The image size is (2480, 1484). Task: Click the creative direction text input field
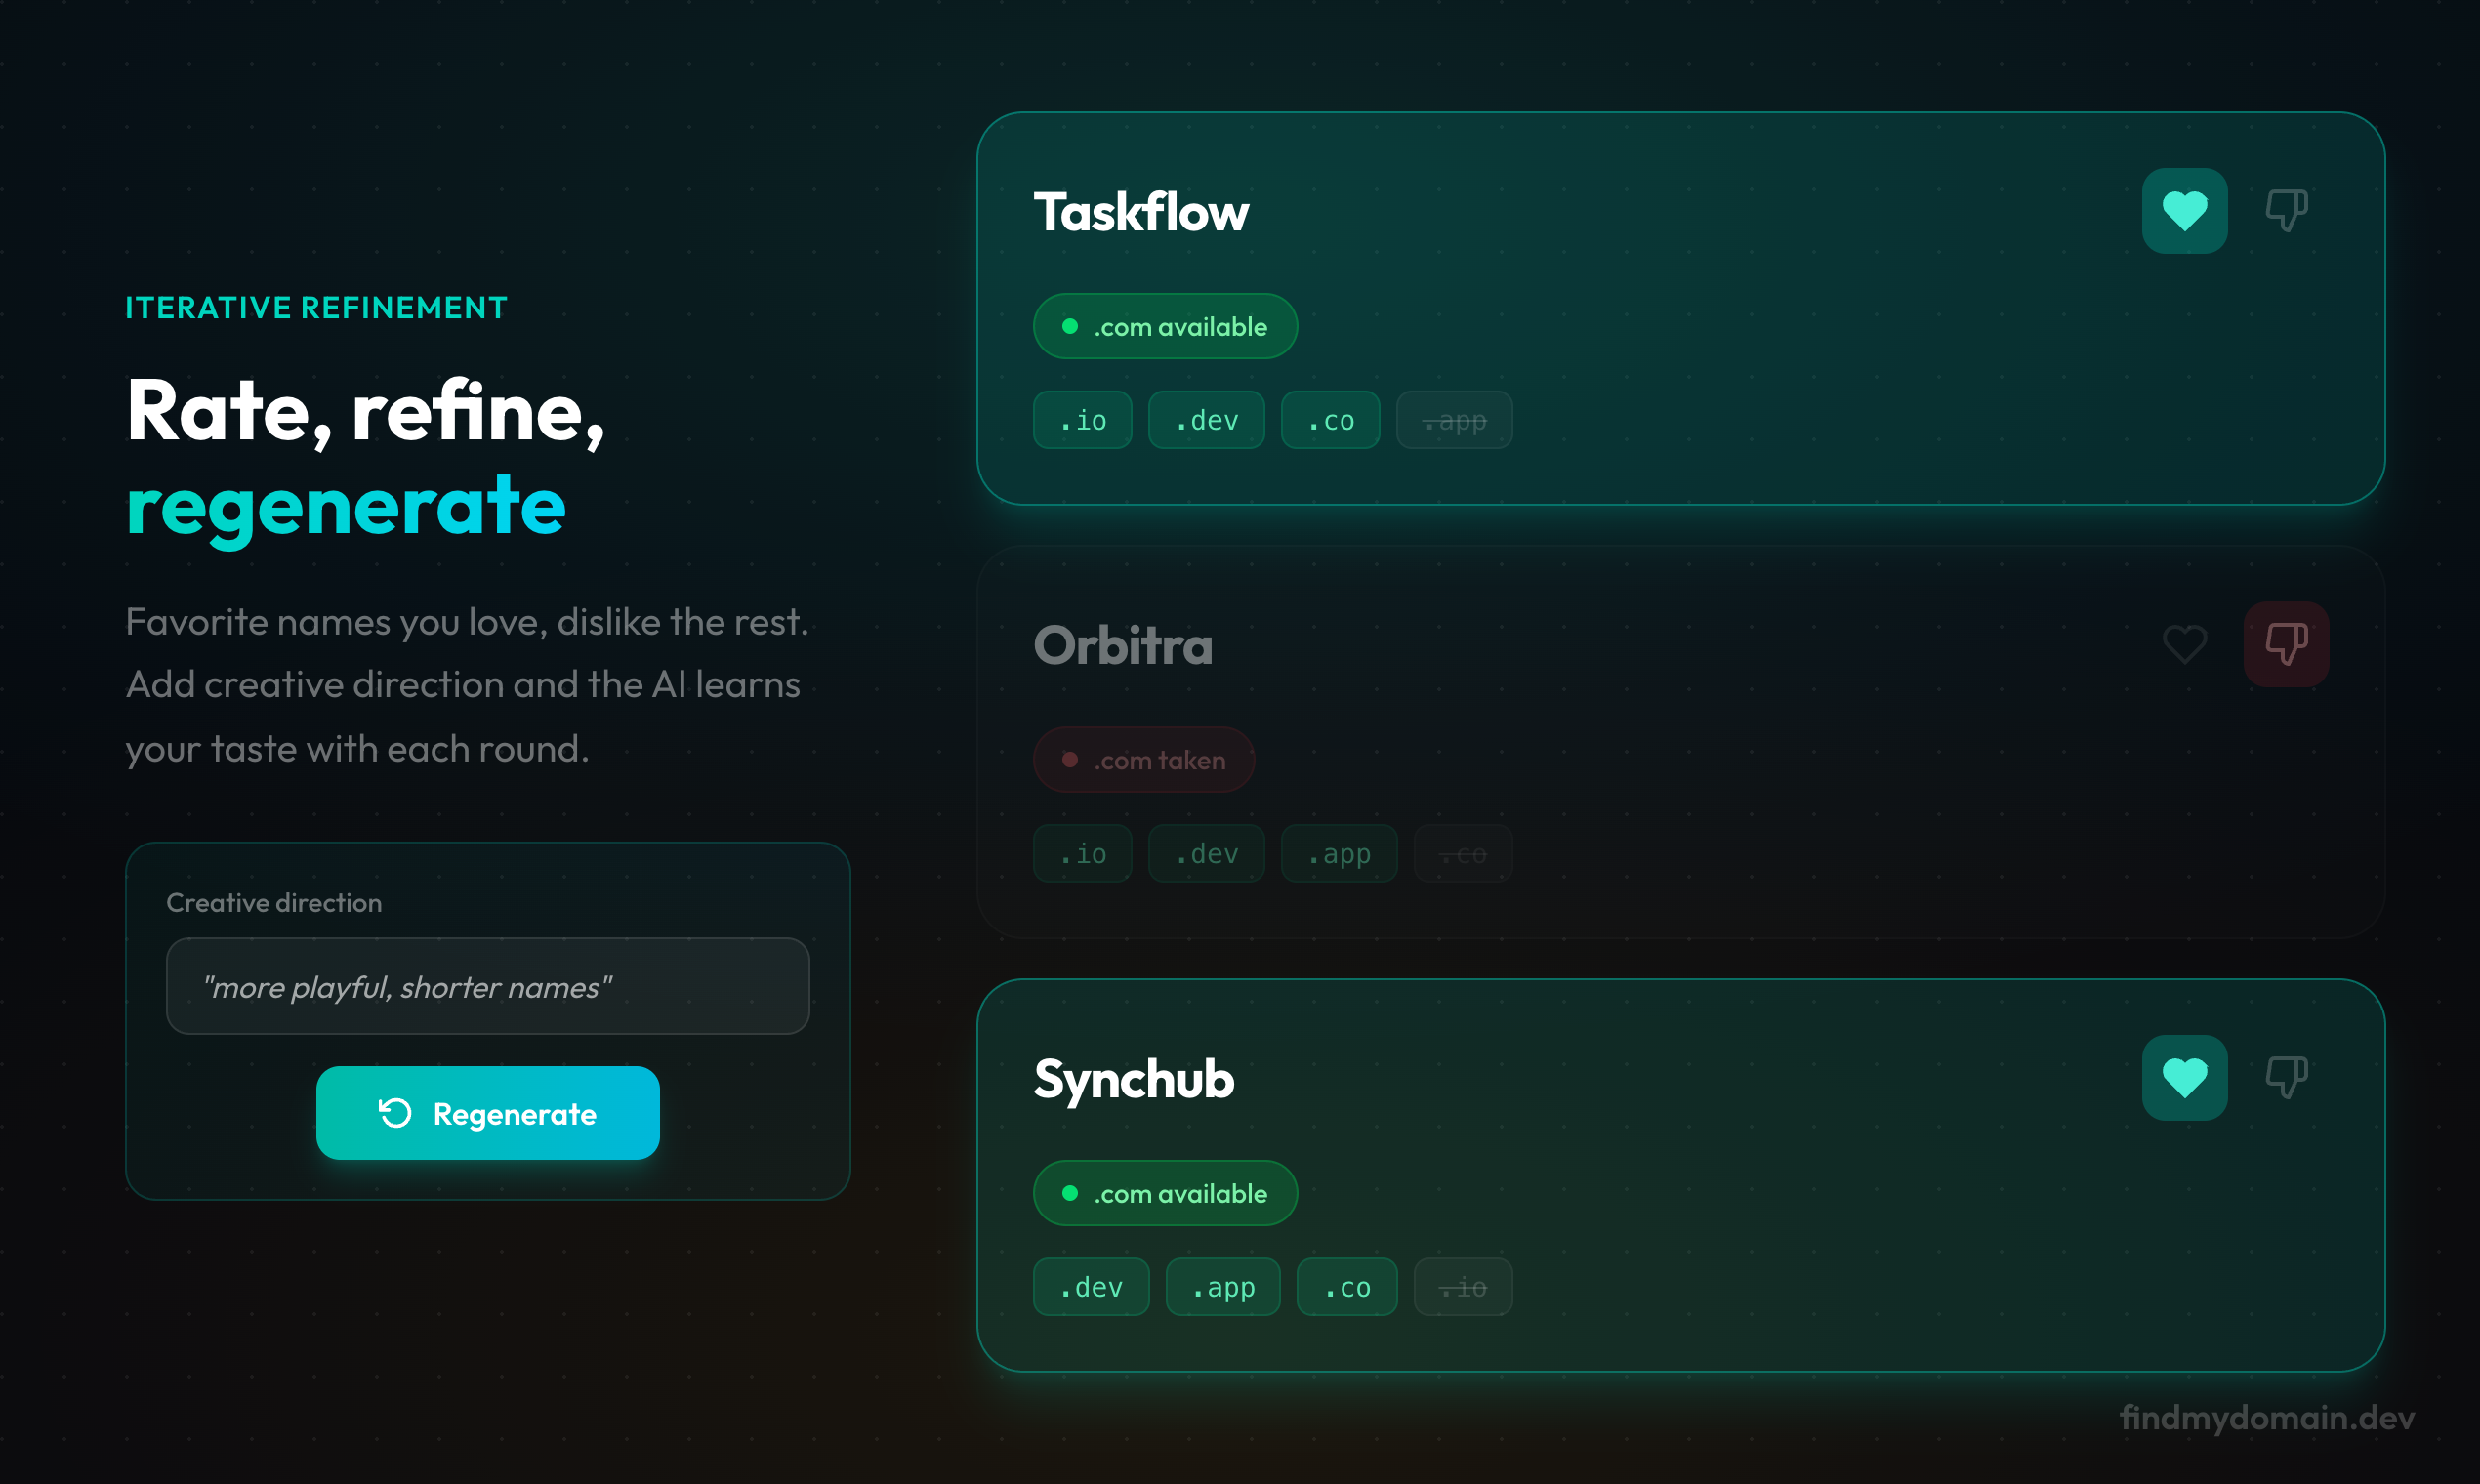pyautogui.click(x=487, y=986)
